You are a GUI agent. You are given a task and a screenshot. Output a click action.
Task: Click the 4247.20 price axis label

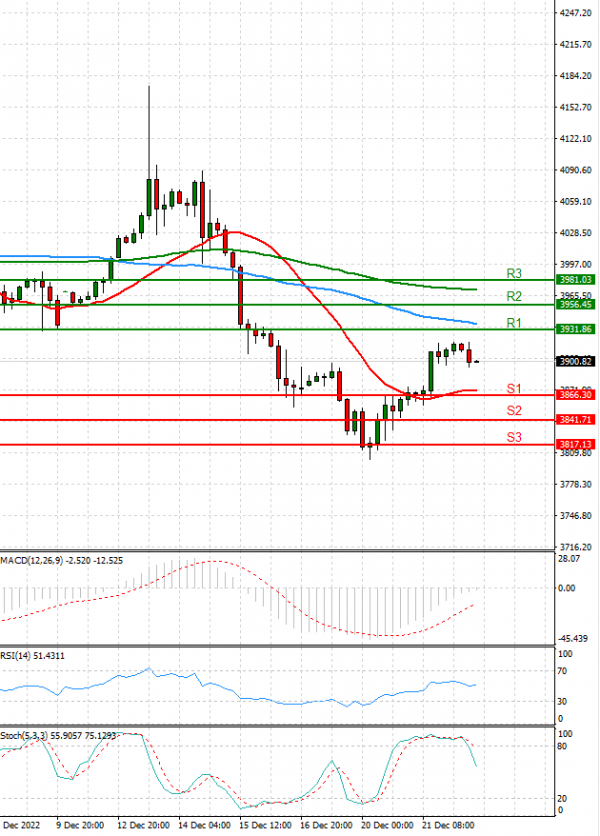[575, 13]
